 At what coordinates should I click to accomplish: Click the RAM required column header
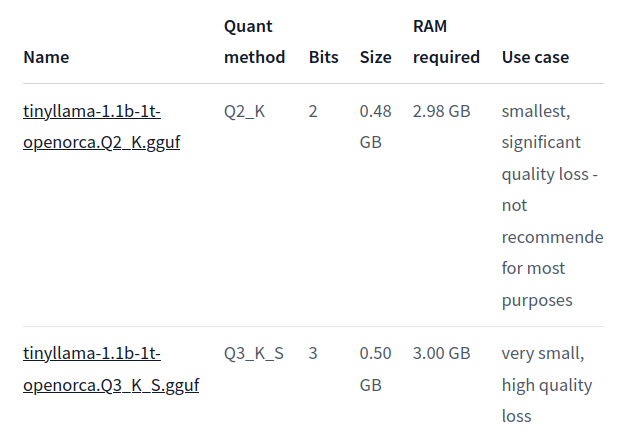pyautogui.click(x=446, y=42)
